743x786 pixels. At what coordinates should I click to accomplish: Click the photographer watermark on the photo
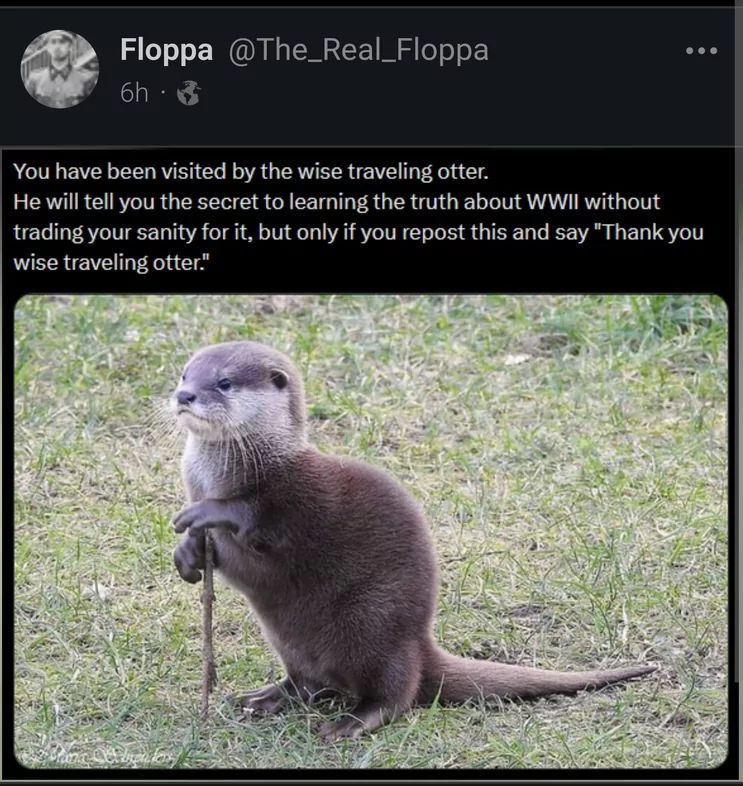100,756
